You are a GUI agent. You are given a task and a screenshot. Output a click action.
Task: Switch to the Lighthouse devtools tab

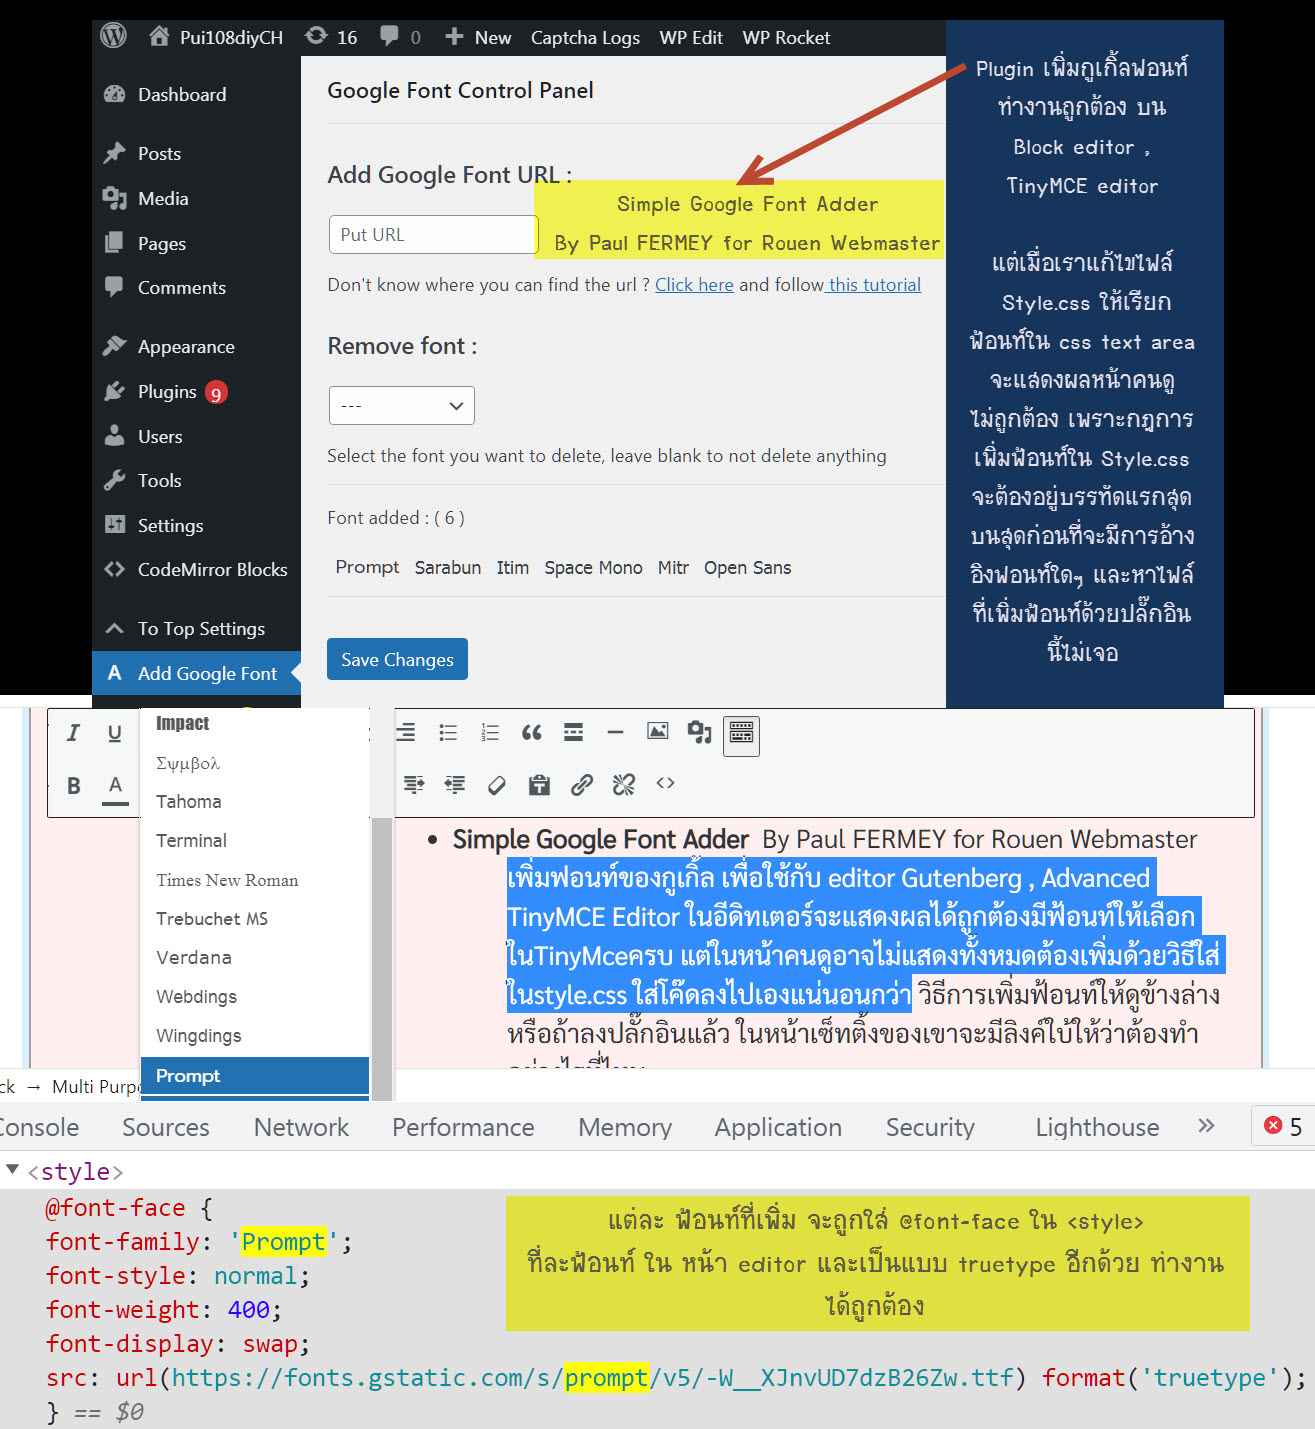[x=1097, y=1127]
